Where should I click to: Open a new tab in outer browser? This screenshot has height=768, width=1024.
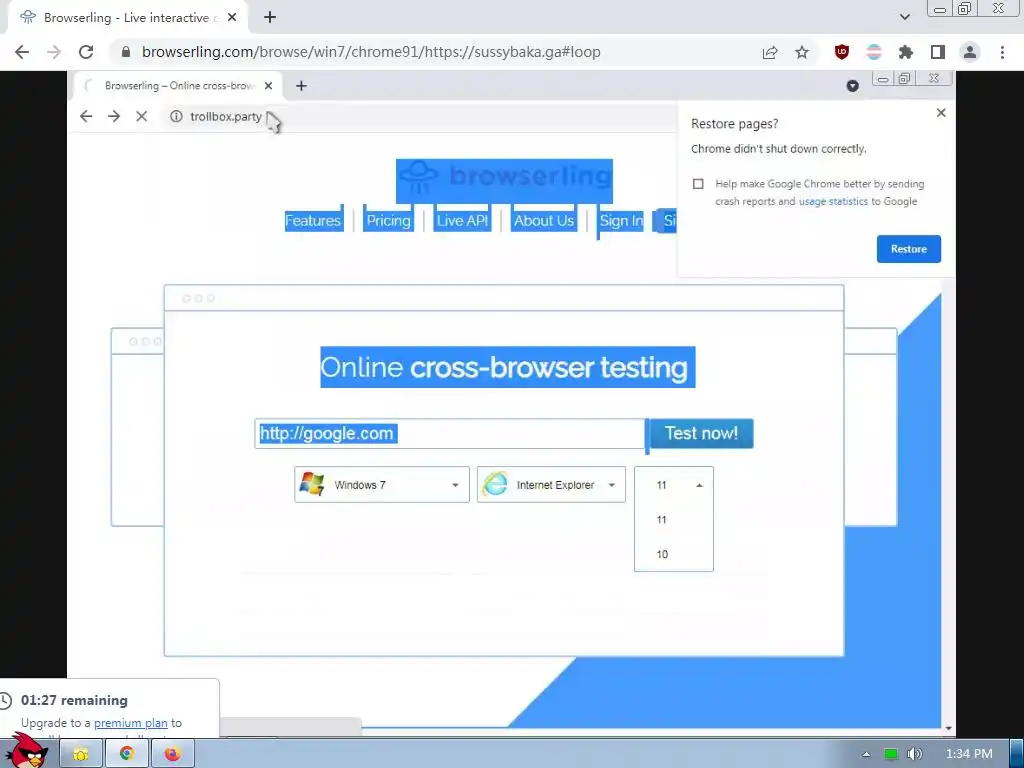270,18
